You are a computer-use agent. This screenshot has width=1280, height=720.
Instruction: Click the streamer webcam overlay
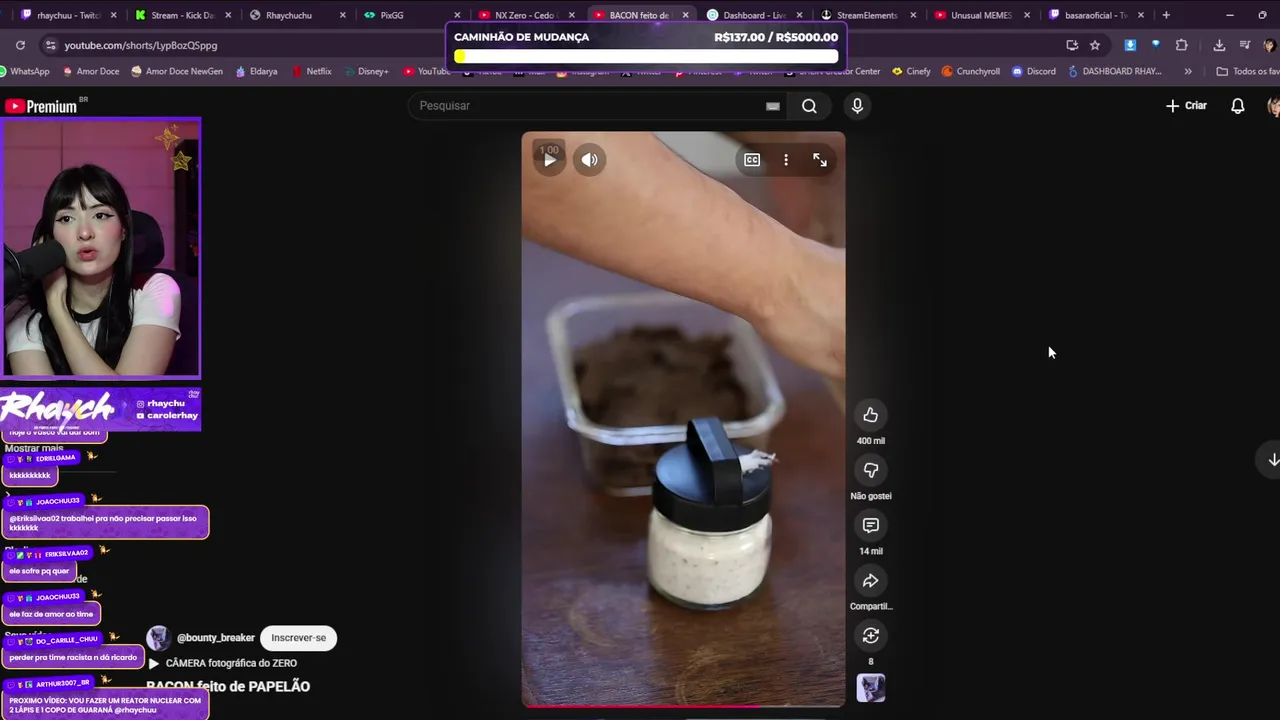(101, 248)
